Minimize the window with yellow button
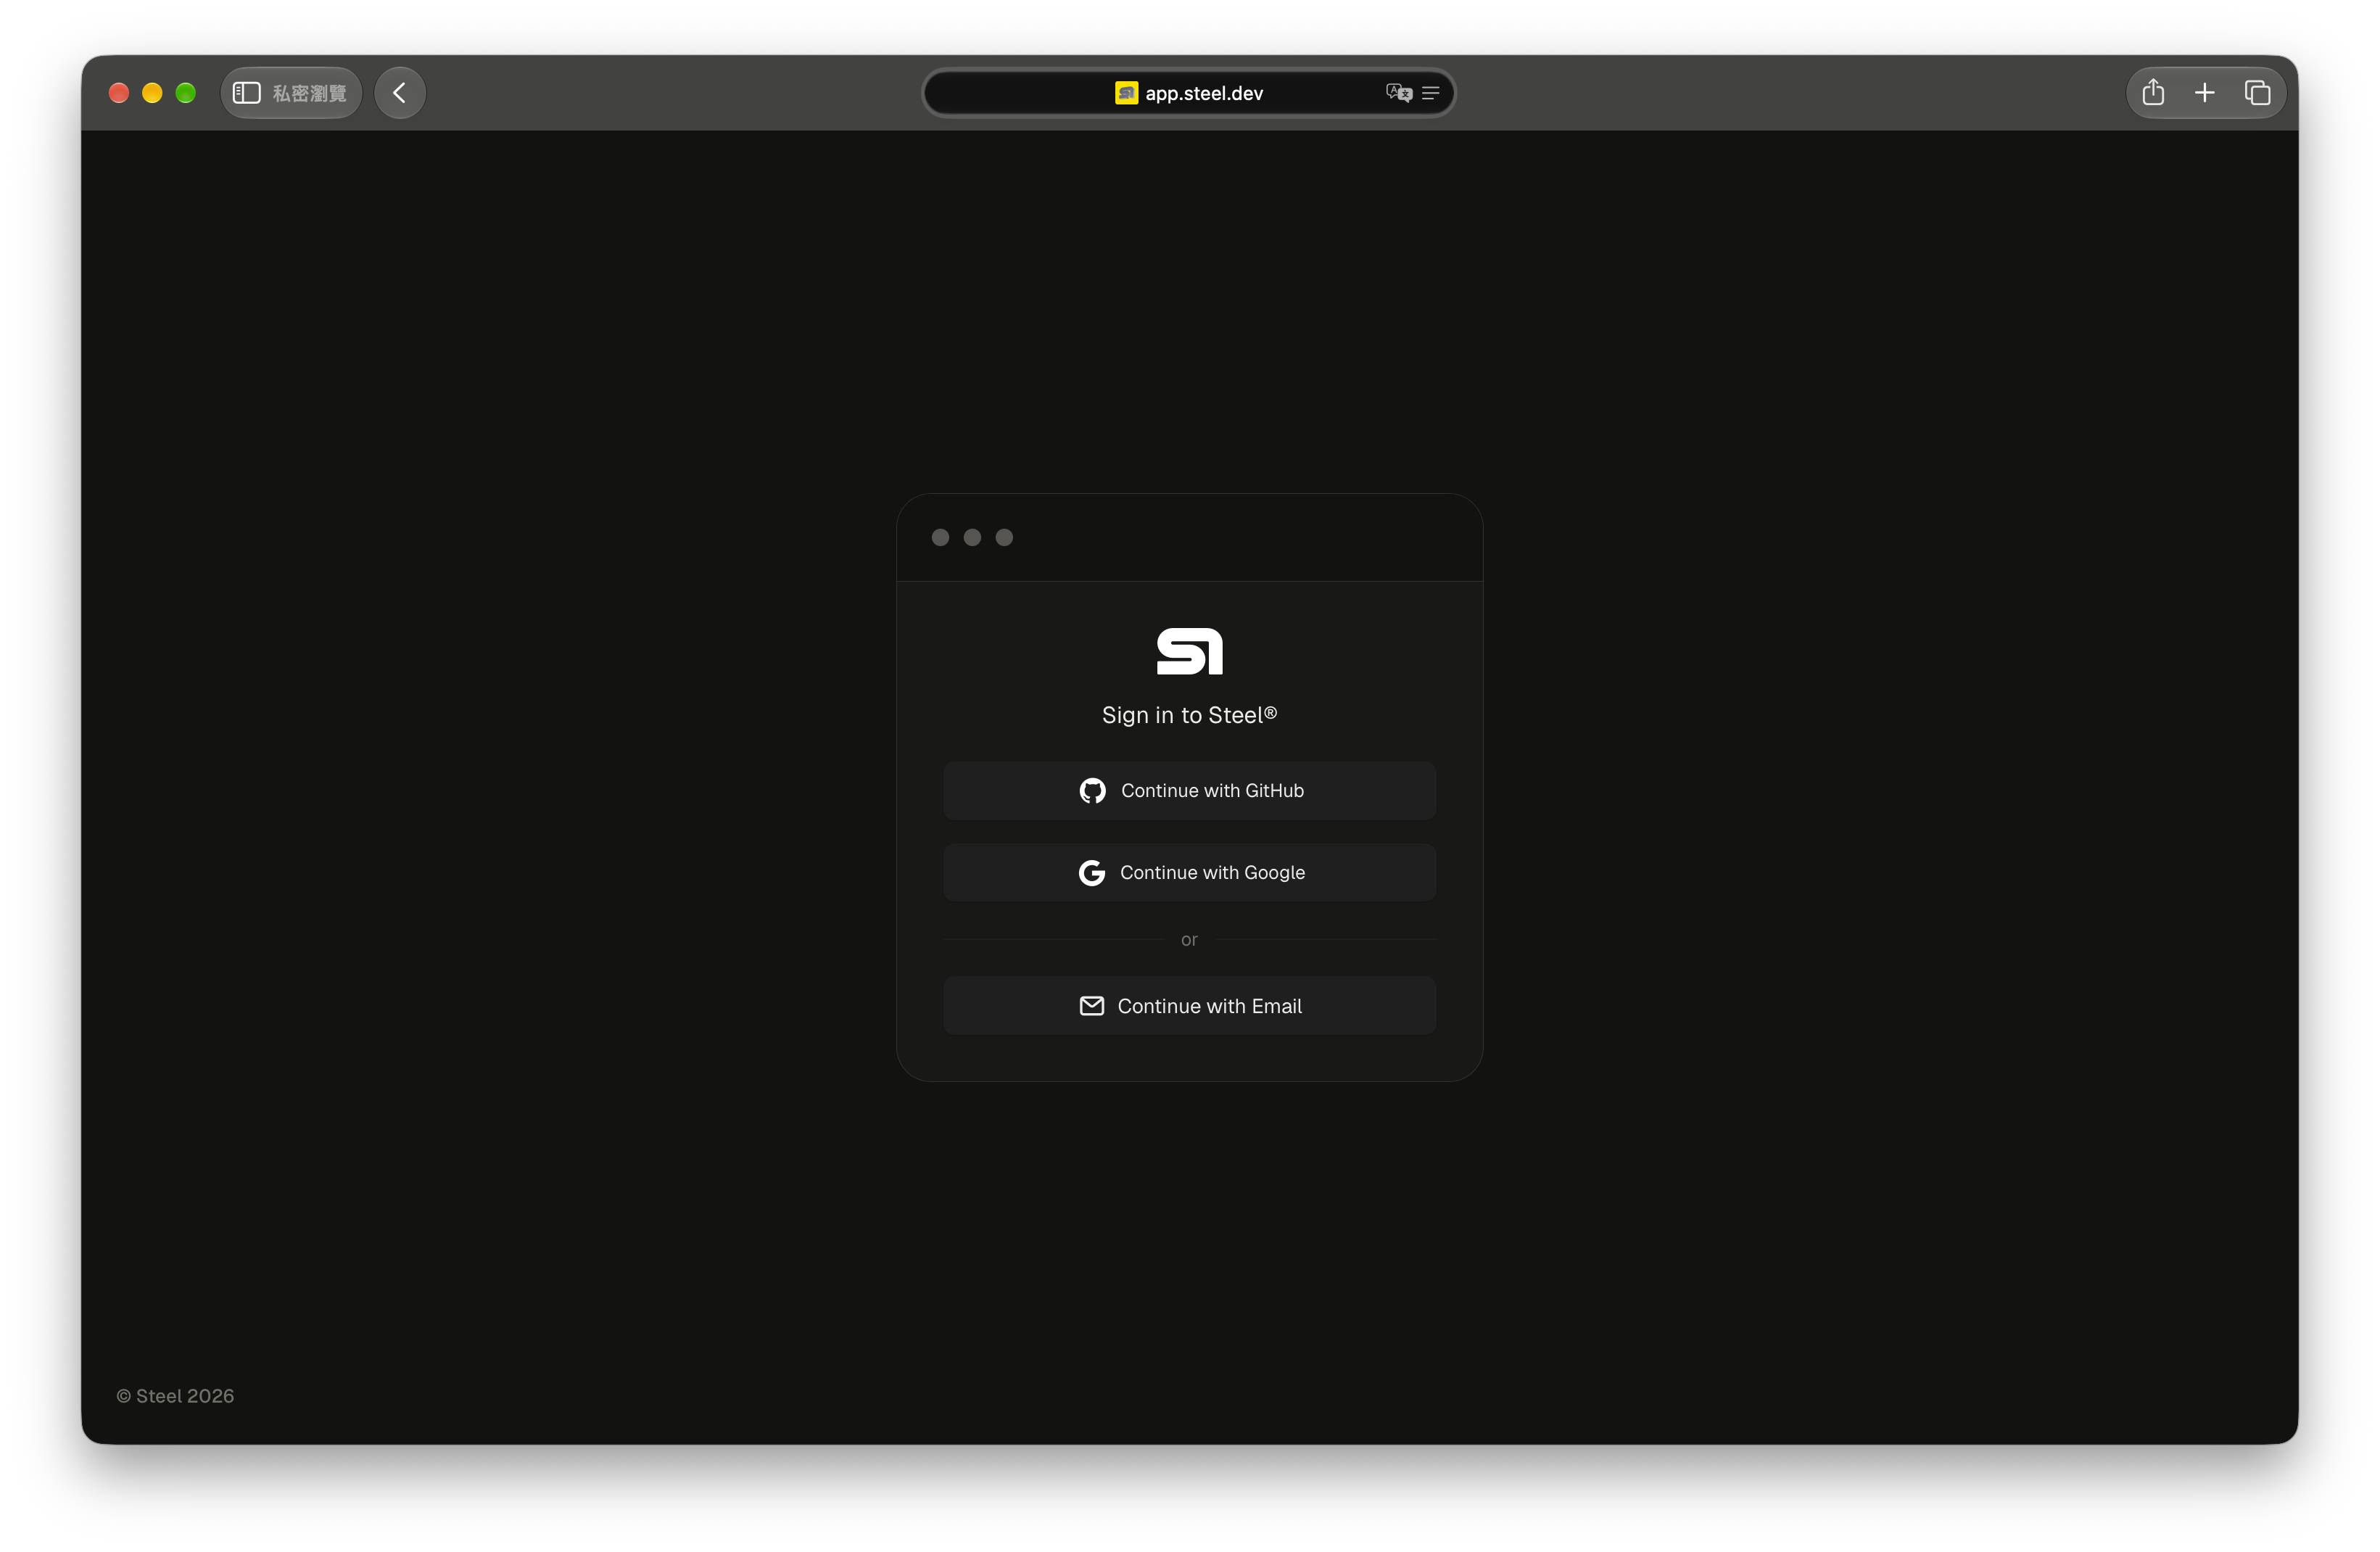 point(152,93)
